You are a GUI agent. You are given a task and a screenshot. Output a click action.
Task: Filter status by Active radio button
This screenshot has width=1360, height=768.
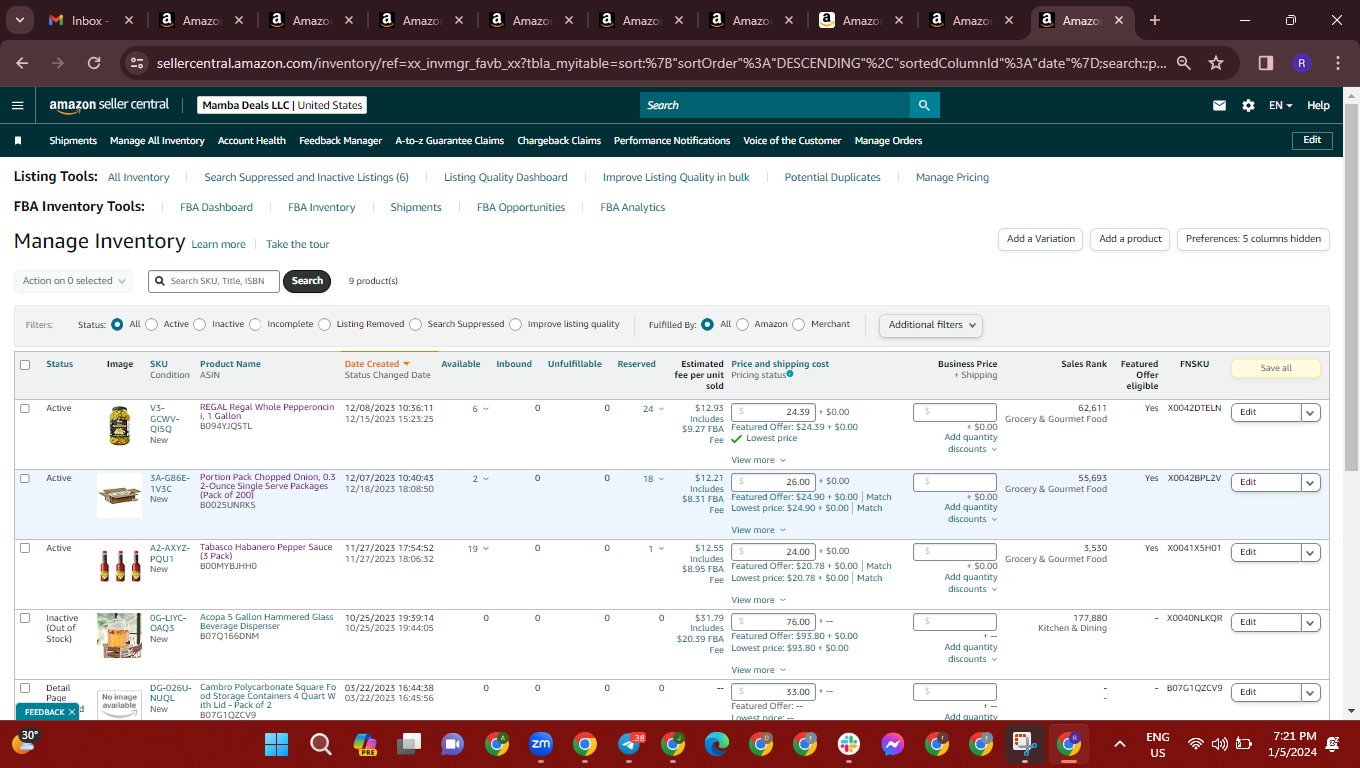tap(154, 324)
